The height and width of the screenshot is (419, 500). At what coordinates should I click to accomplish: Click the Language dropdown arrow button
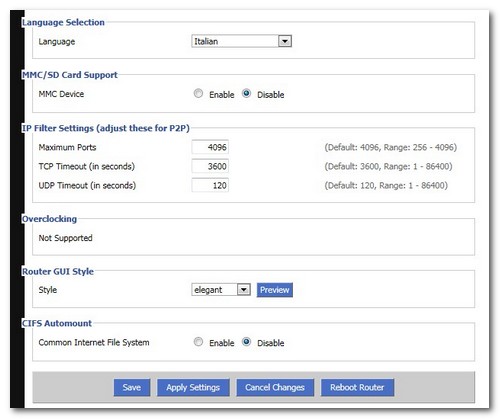coord(285,41)
